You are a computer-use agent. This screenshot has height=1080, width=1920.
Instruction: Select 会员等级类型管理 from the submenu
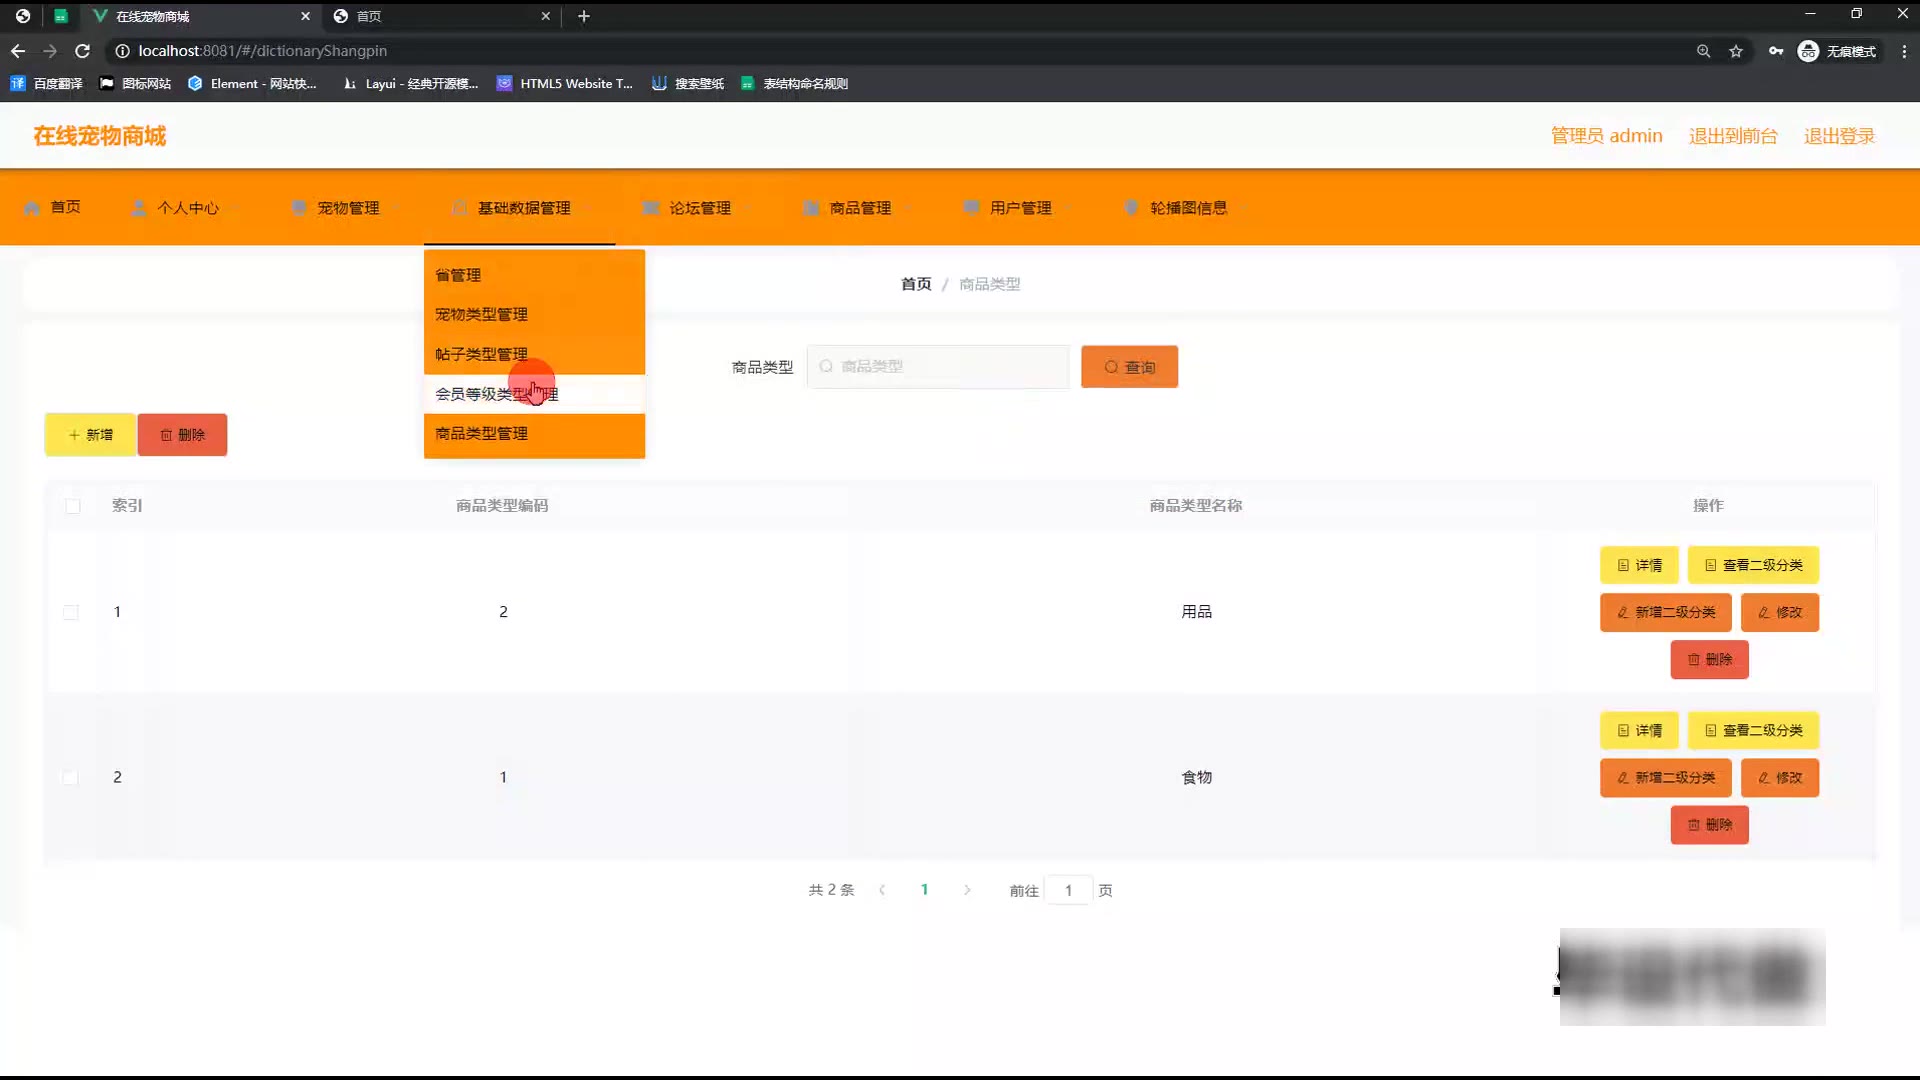(x=496, y=394)
